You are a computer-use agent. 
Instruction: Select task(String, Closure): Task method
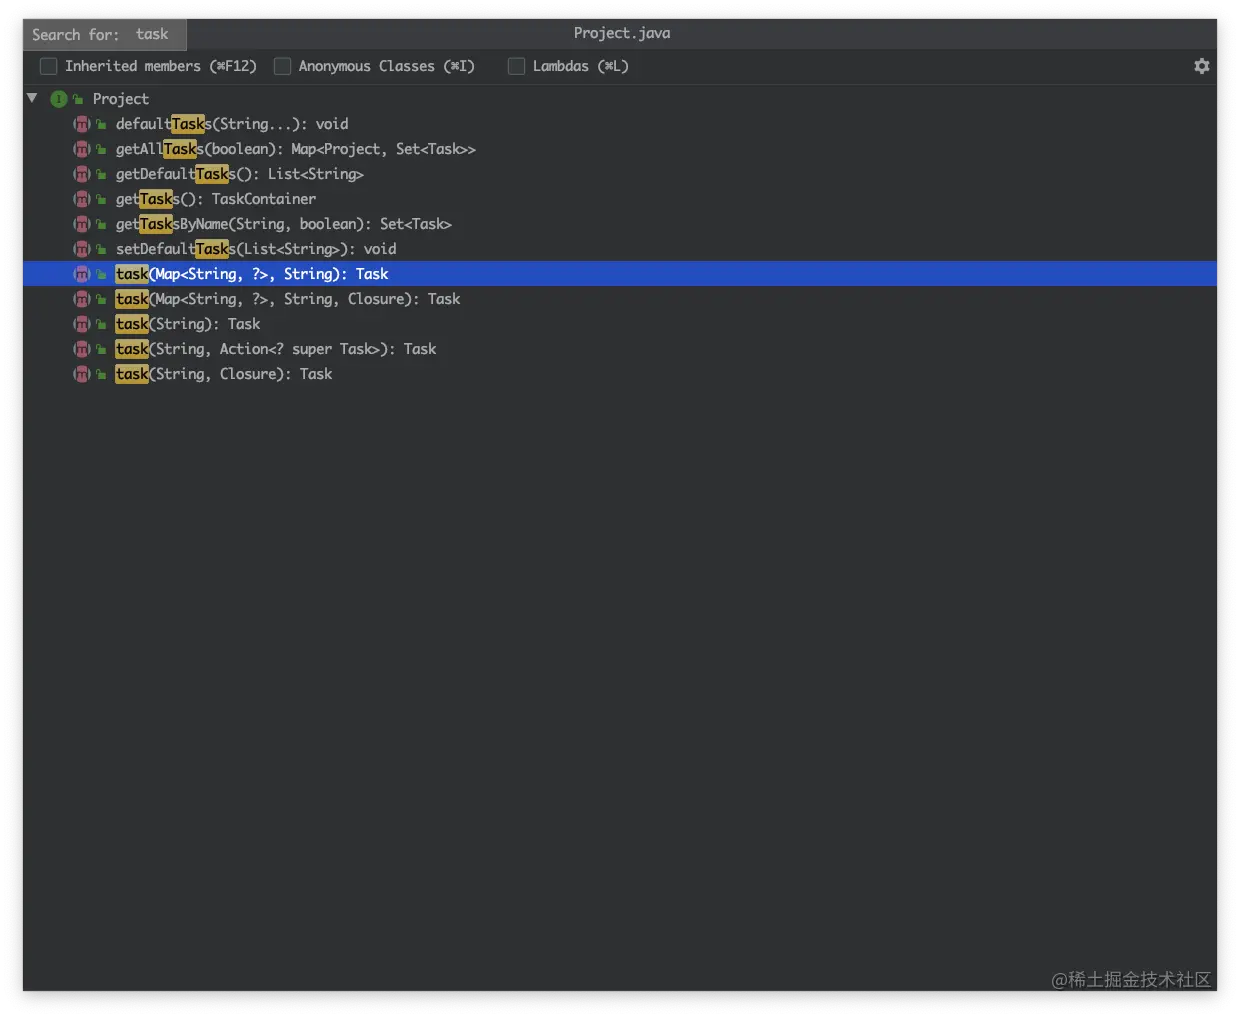coord(224,374)
